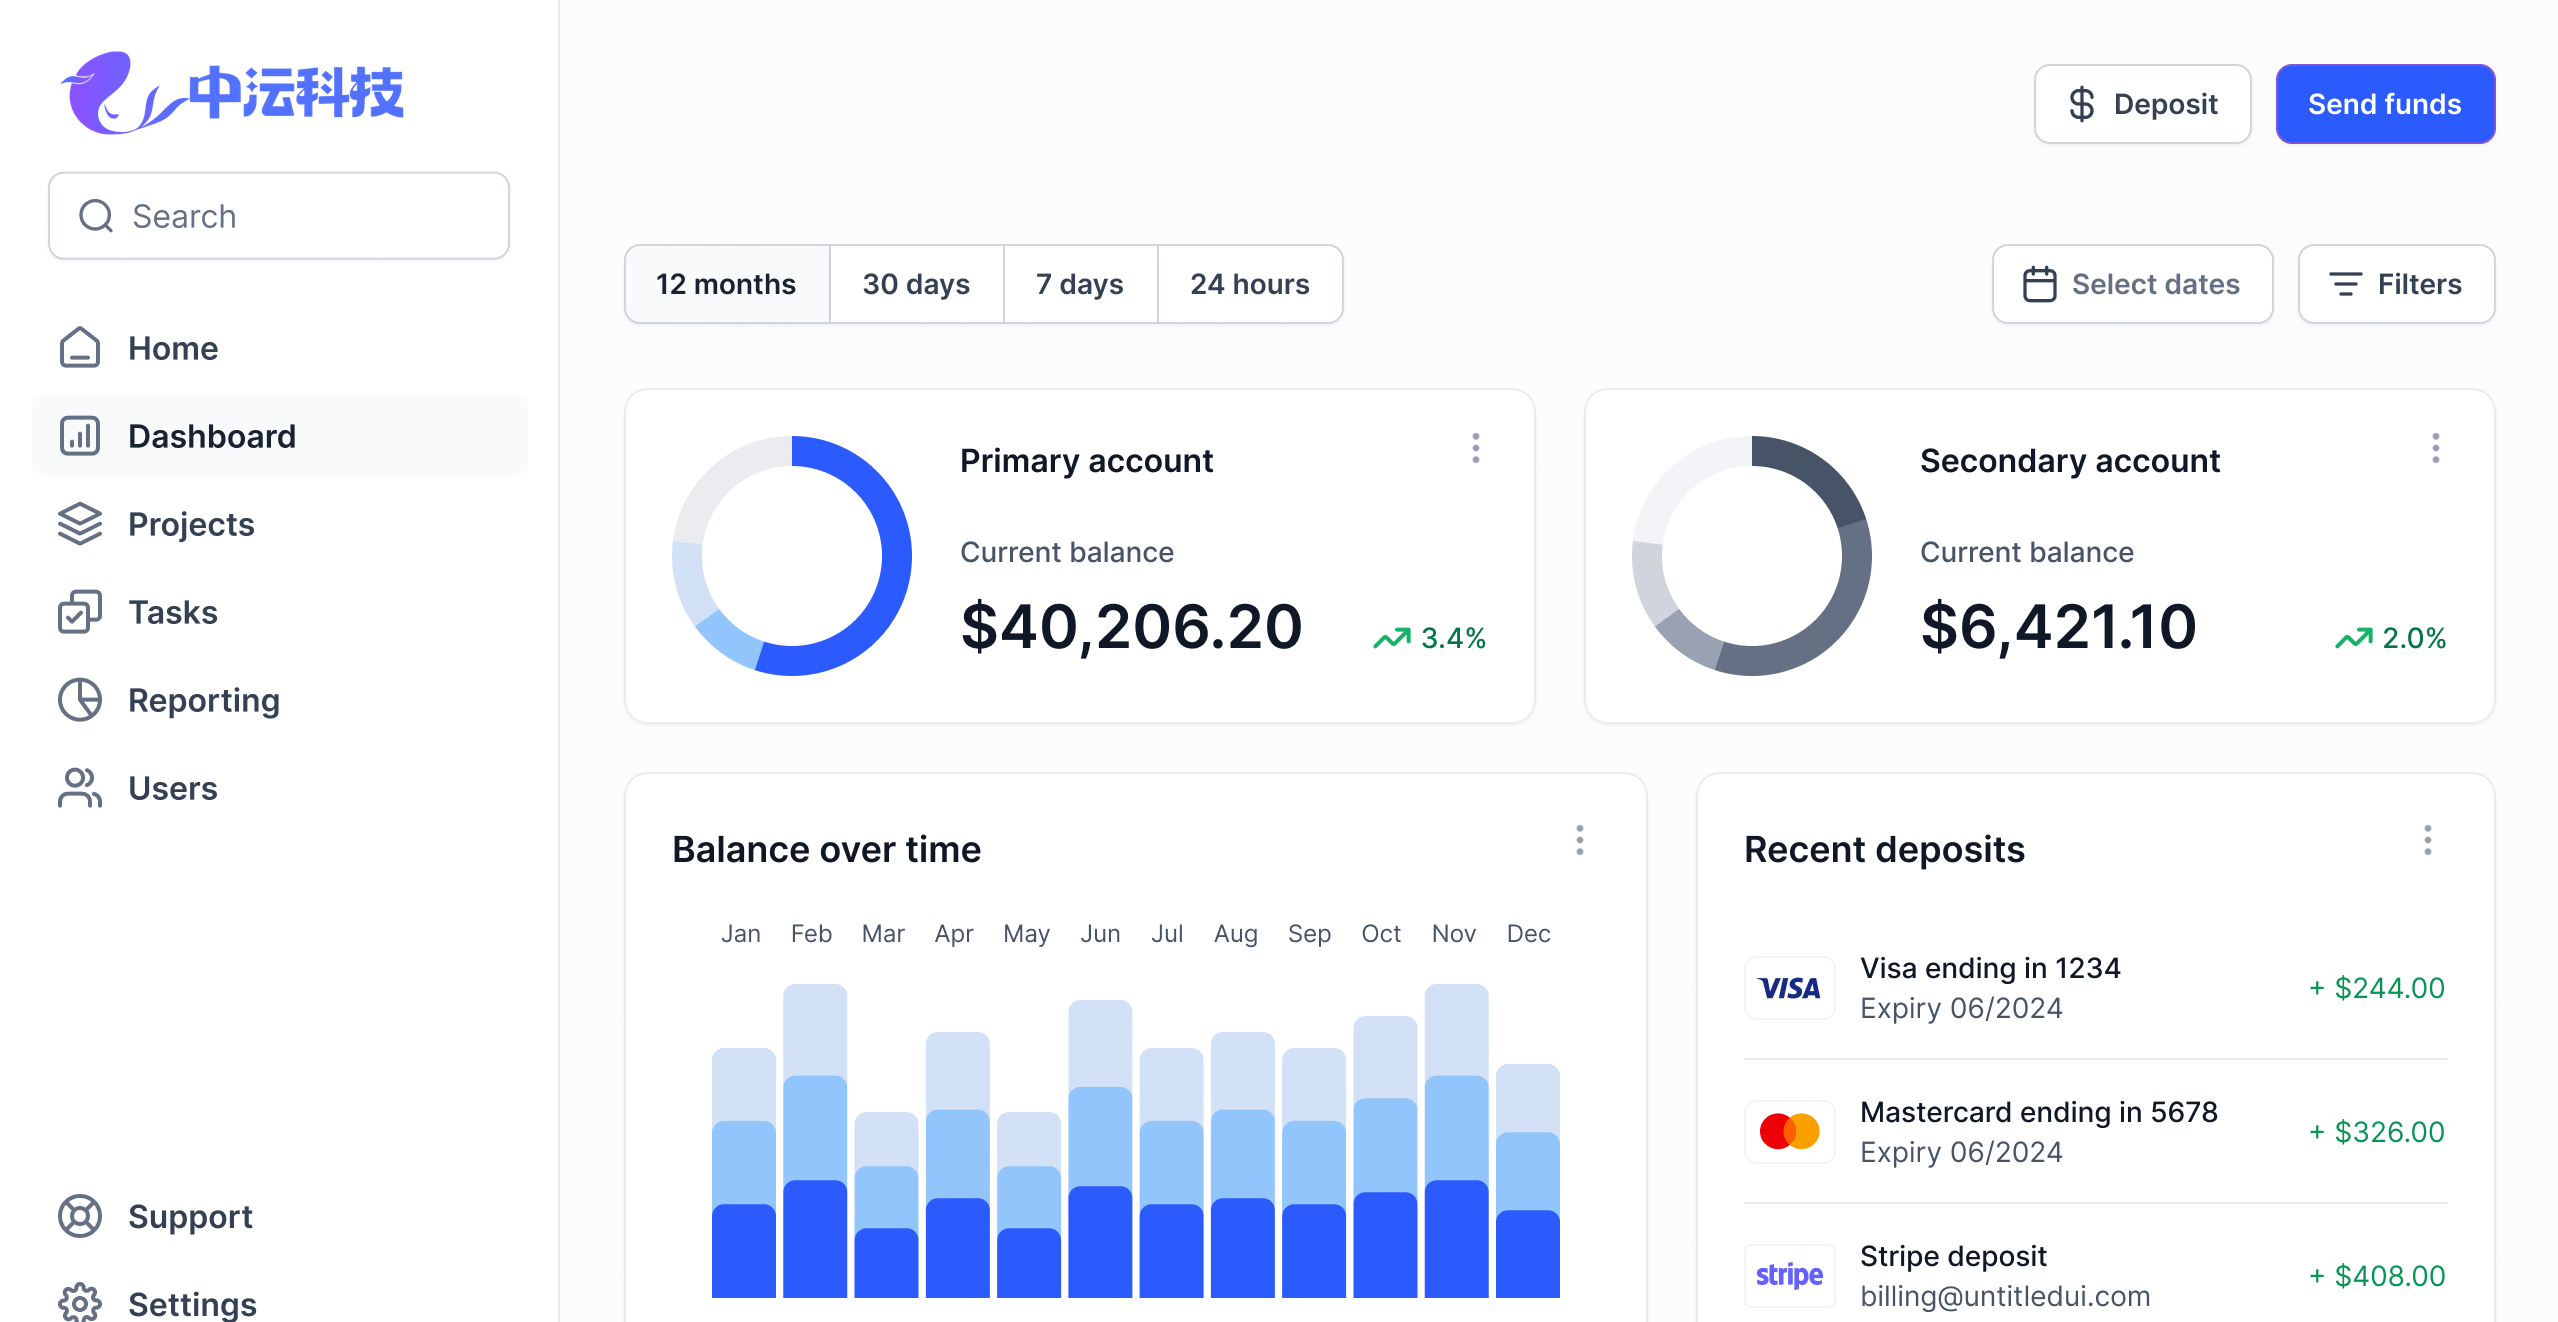The height and width of the screenshot is (1322, 2558).
Task: Click the Projects layers icon
Action: (x=80, y=524)
